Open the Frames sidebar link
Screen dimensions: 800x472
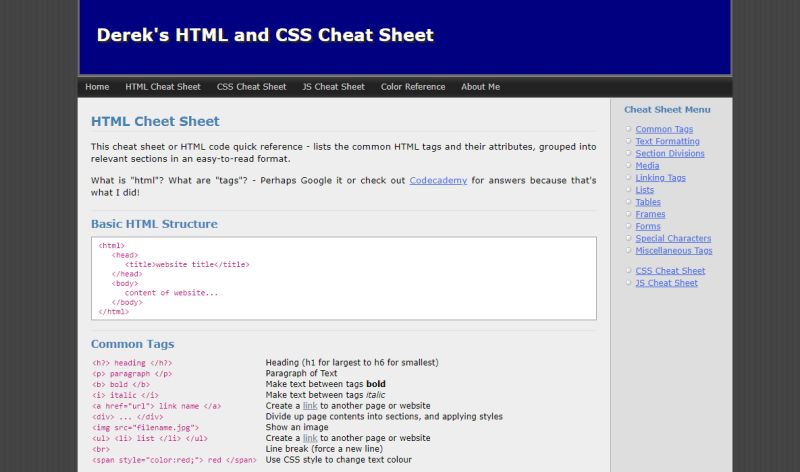(650, 214)
